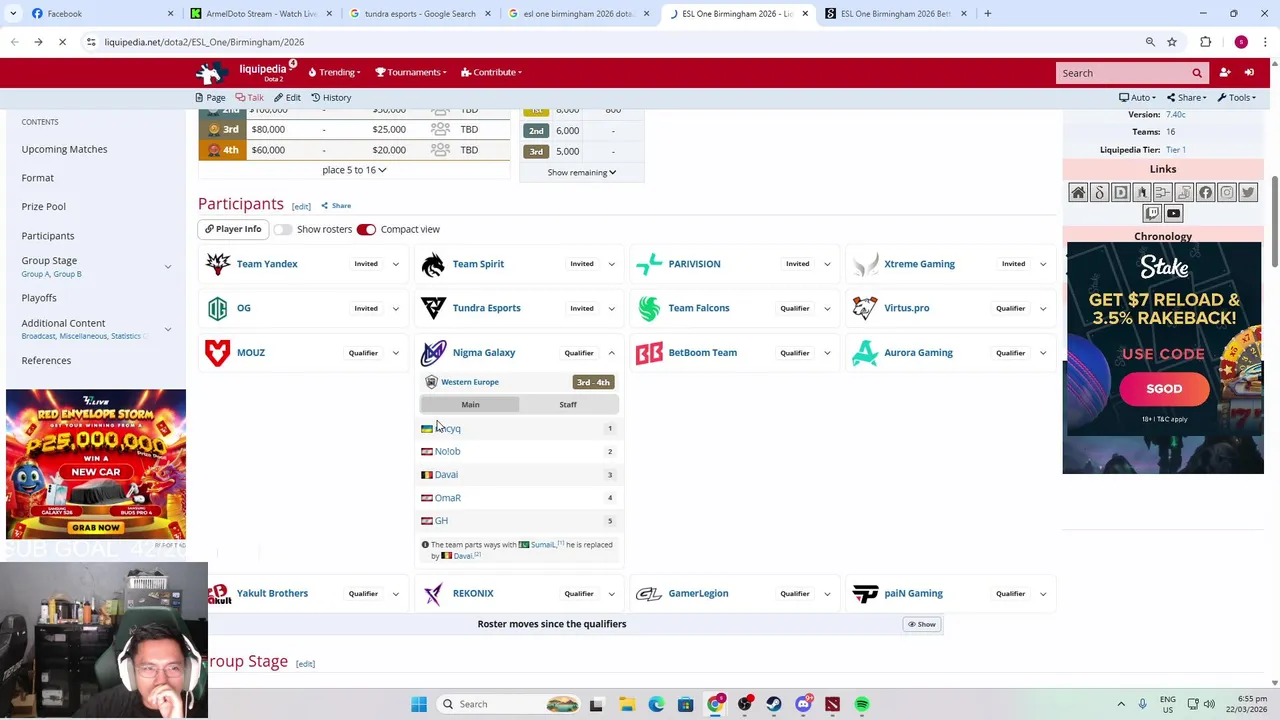Click the log in icon in header
The width and height of the screenshot is (1280, 720).
coord(1249,72)
